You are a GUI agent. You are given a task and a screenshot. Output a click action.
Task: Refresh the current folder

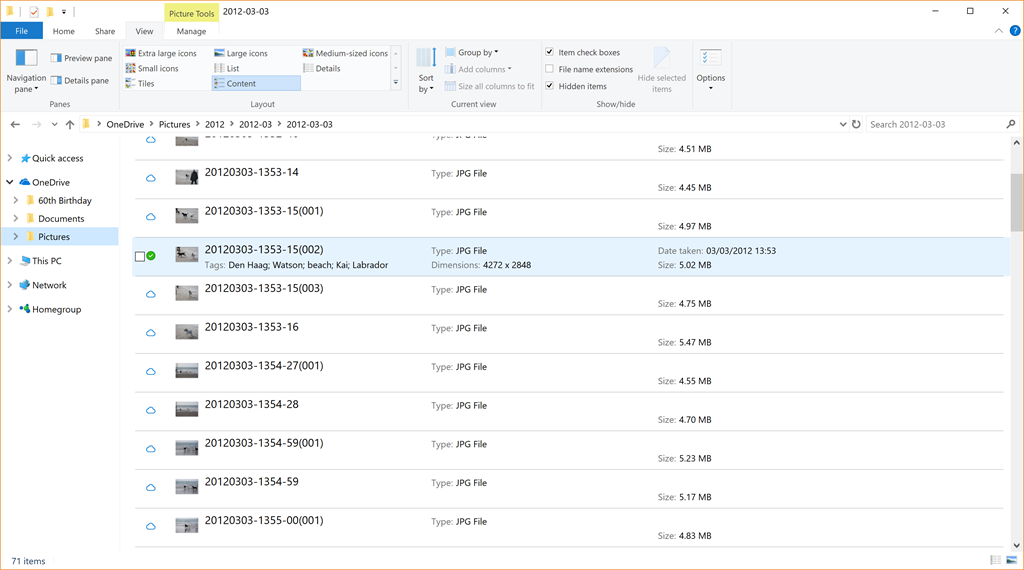(856, 125)
